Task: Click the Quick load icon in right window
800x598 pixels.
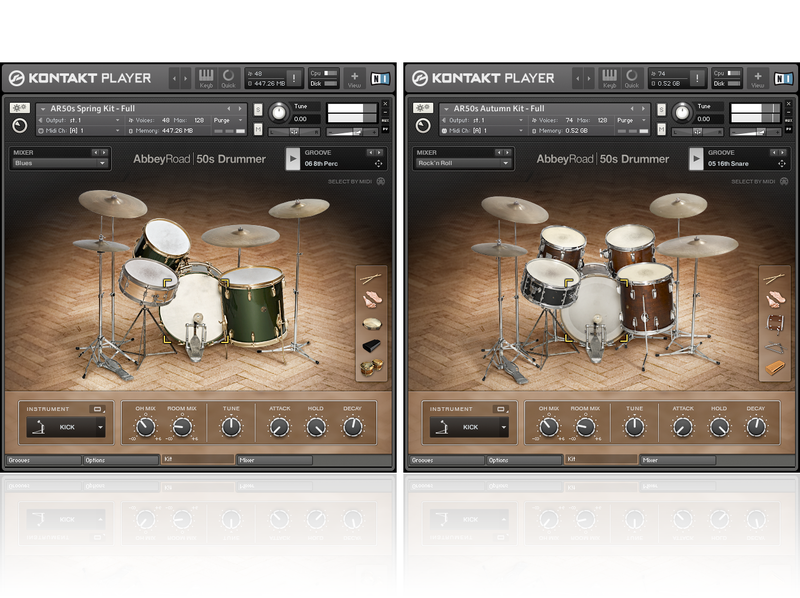Action: tap(631, 76)
